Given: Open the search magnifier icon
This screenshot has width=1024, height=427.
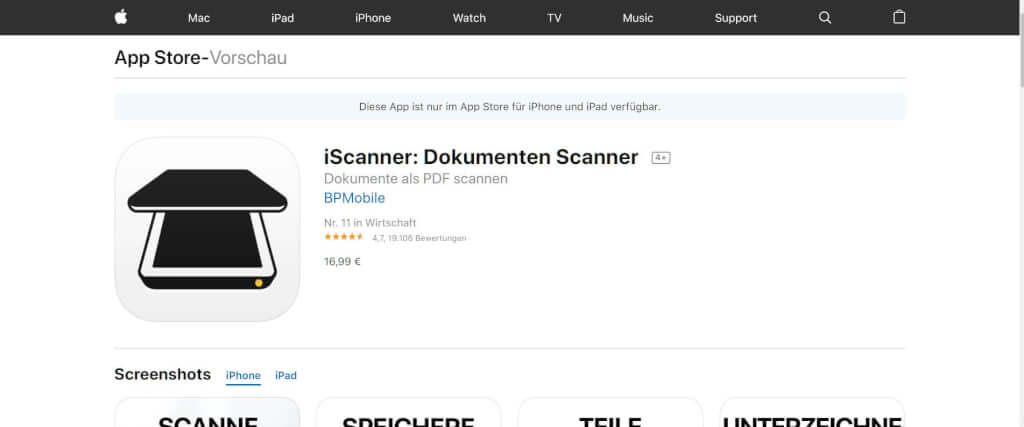Looking at the screenshot, I should (x=825, y=18).
